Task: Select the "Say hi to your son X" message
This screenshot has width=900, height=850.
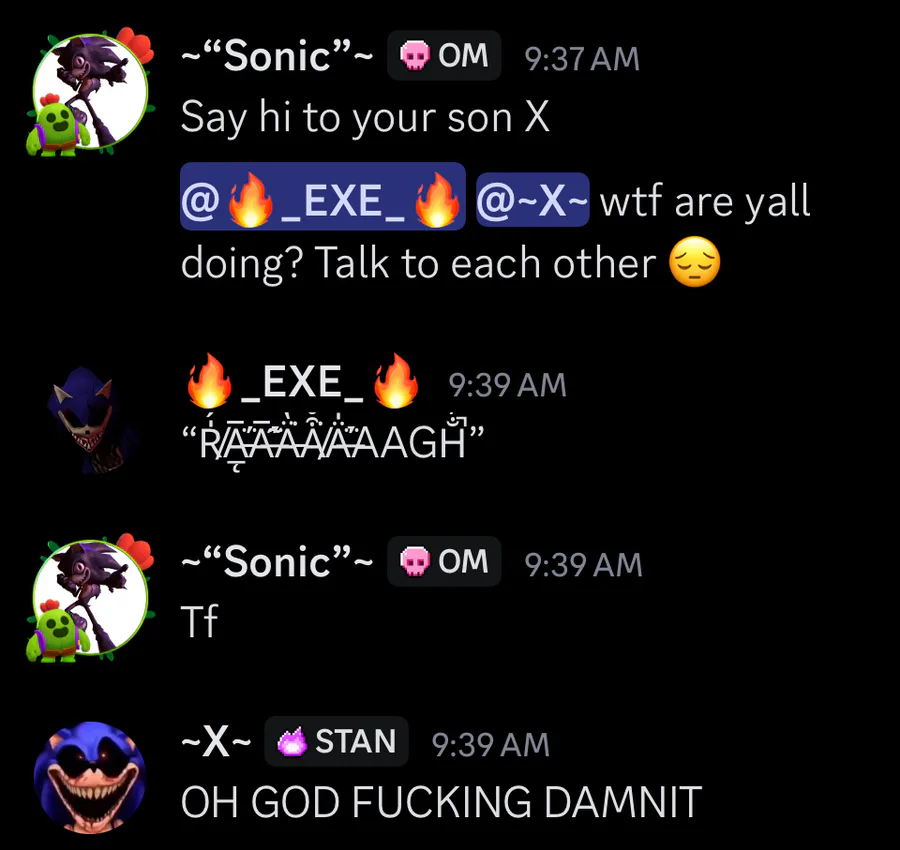Action: tap(366, 118)
